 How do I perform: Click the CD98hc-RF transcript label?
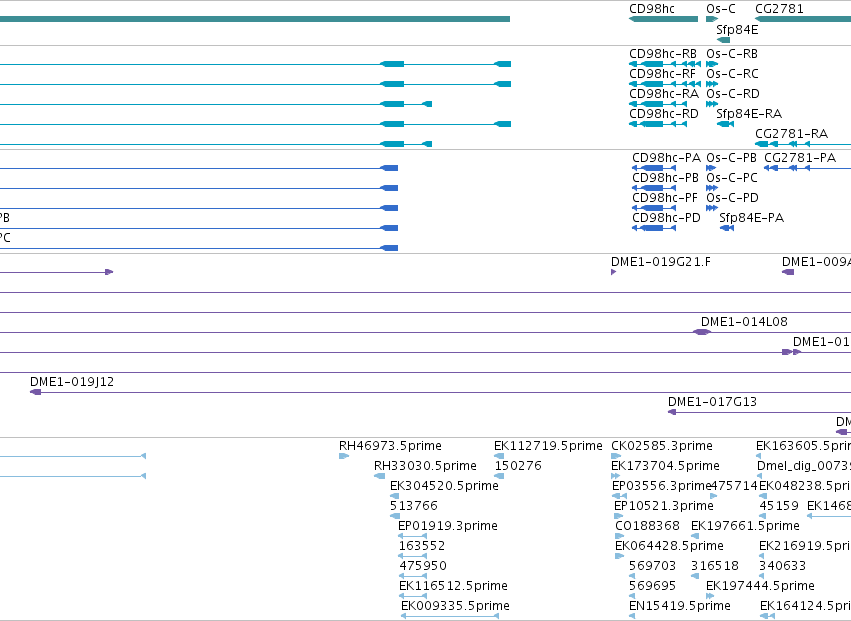[x=662, y=74]
